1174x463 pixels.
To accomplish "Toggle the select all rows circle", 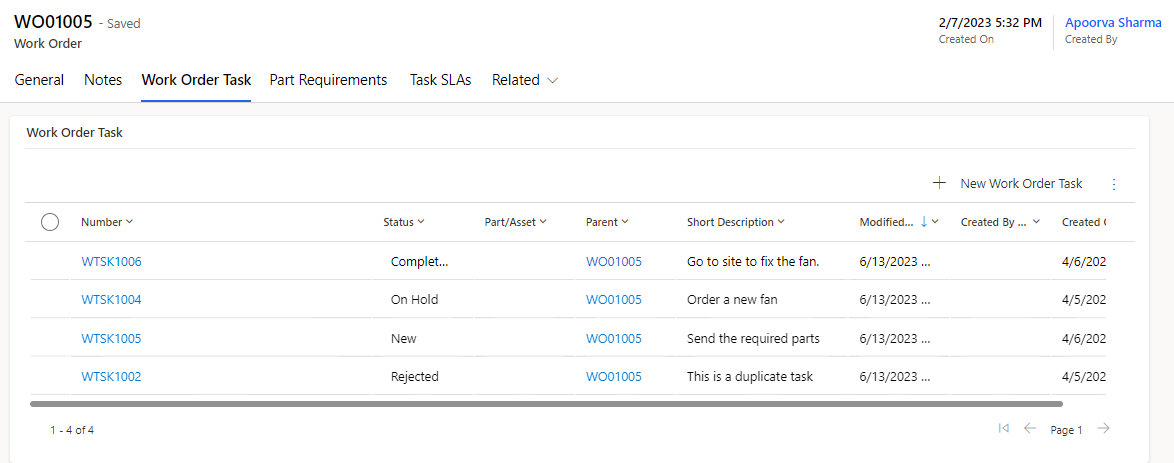I will point(50,222).
